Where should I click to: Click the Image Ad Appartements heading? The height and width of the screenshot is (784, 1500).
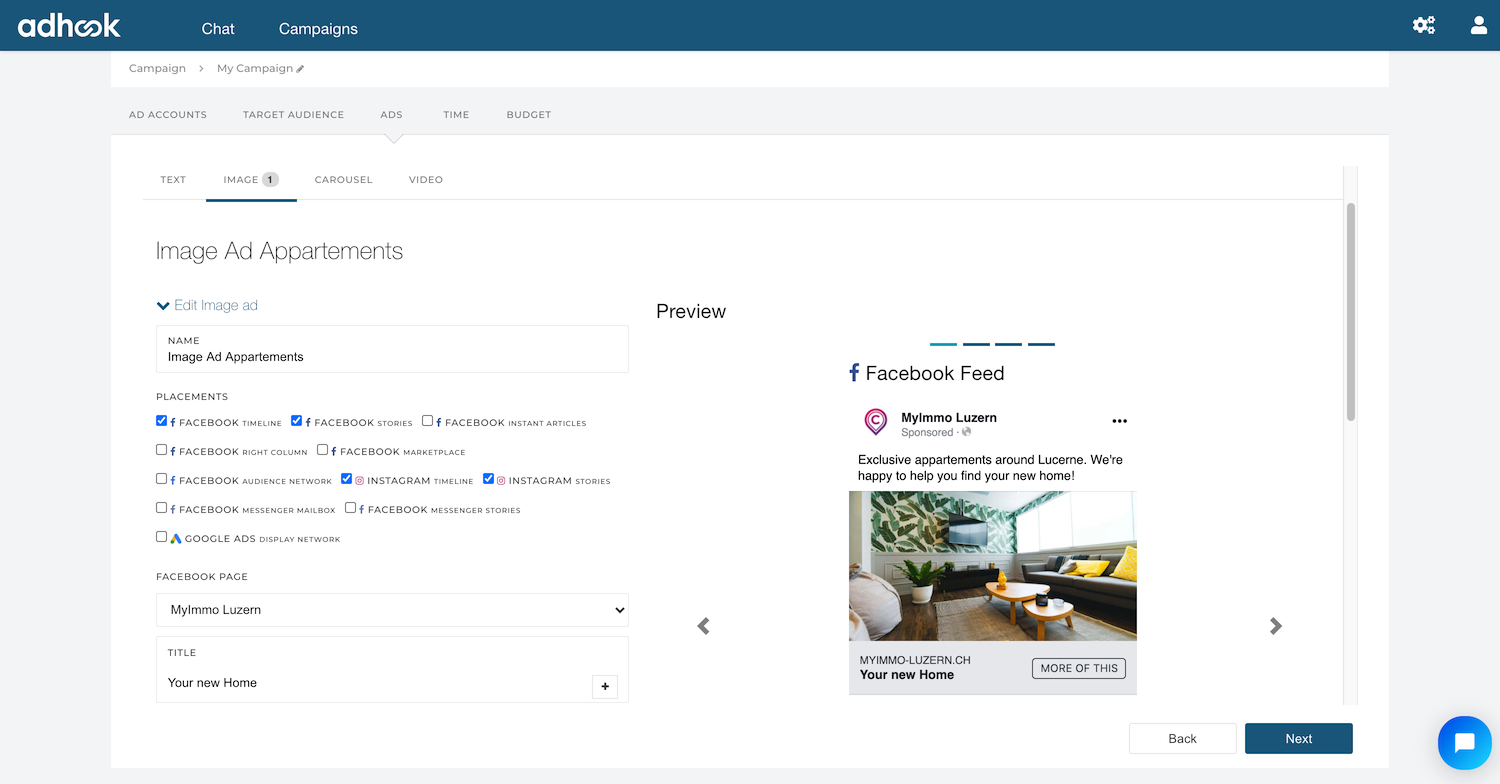click(279, 251)
